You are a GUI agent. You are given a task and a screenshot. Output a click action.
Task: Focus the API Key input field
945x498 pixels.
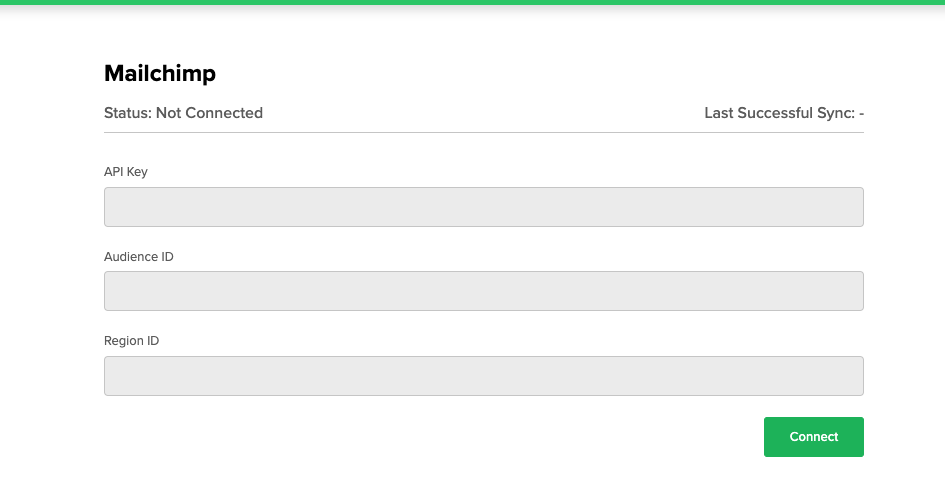[483, 207]
